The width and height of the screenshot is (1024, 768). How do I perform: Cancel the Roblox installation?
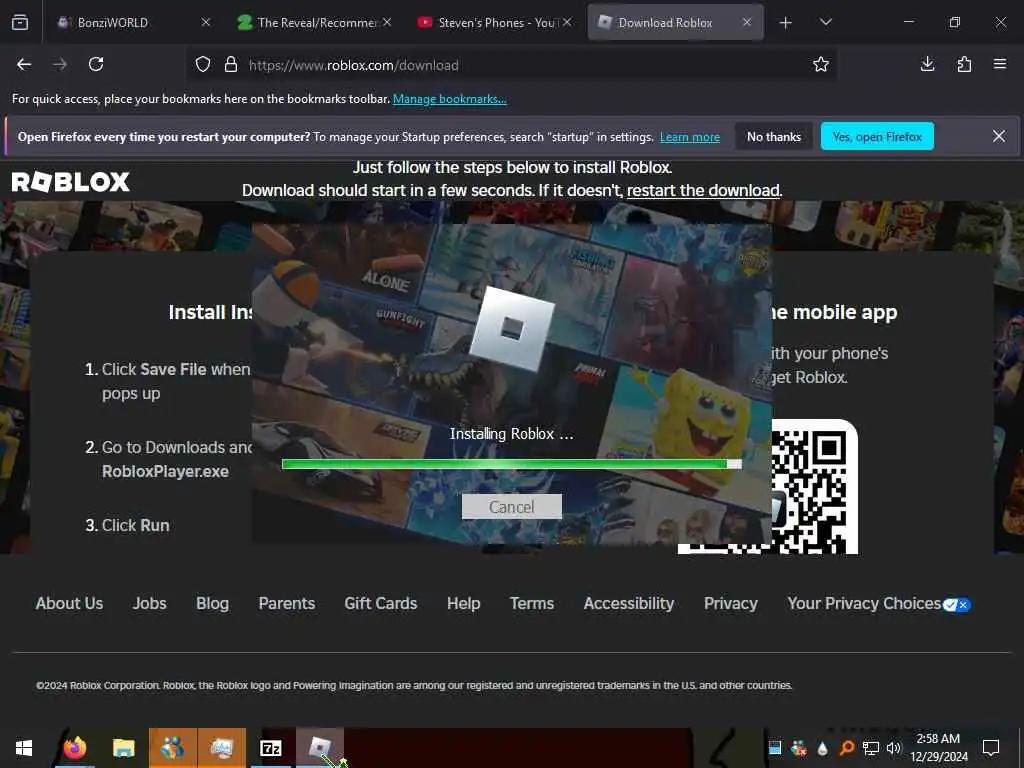(511, 507)
